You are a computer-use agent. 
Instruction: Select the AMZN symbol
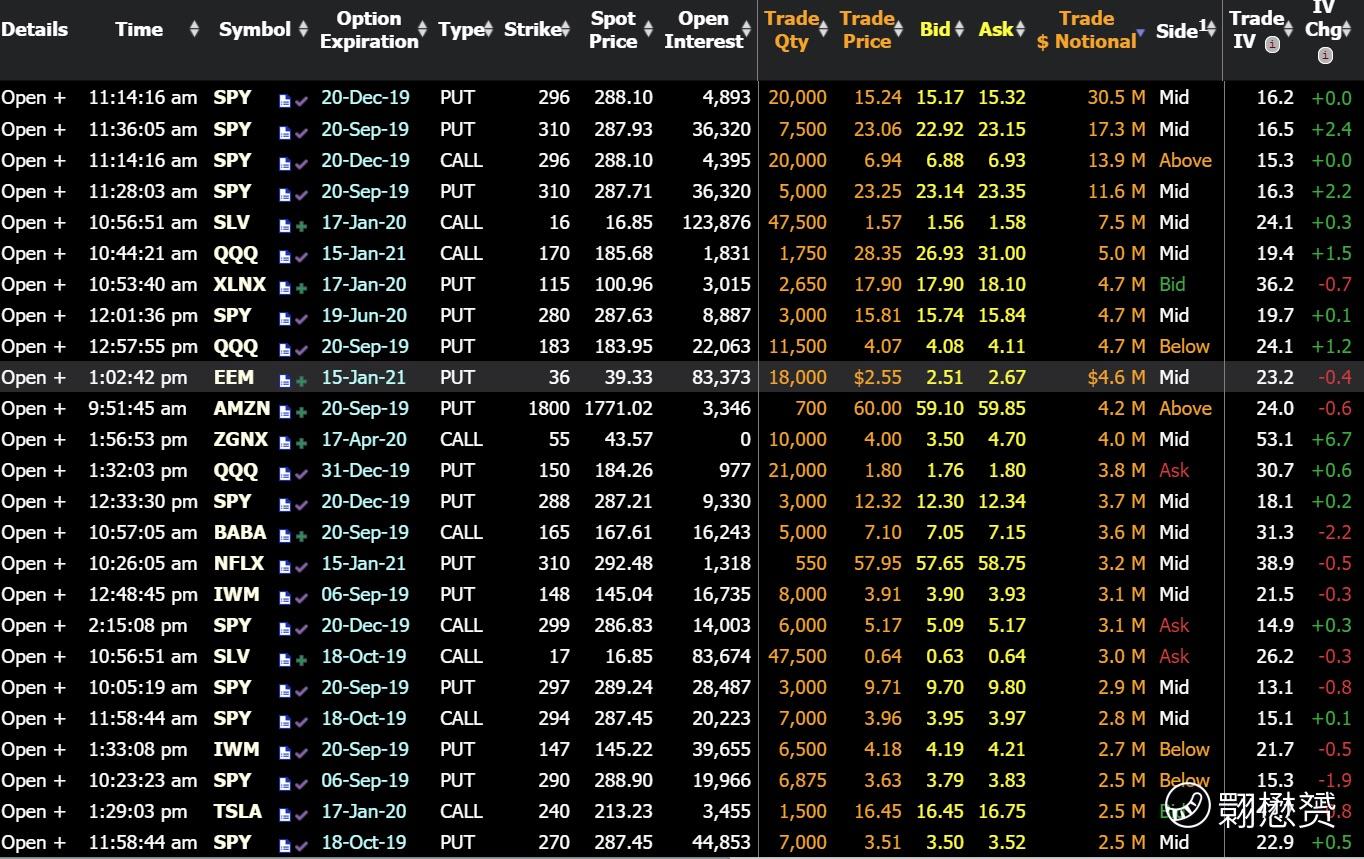tap(242, 408)
